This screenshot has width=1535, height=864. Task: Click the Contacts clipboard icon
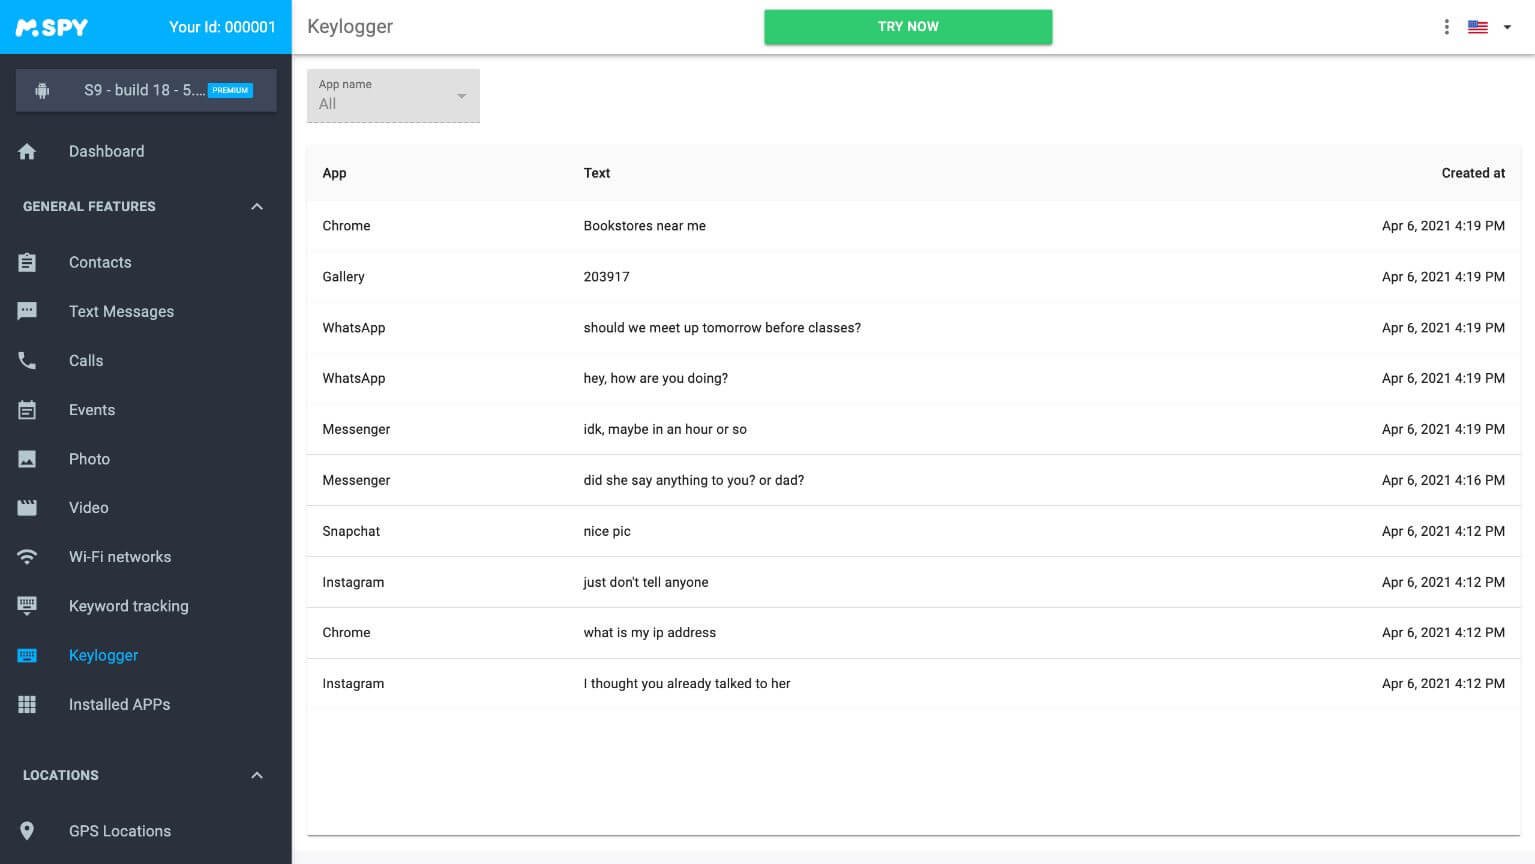coord(27,262)
